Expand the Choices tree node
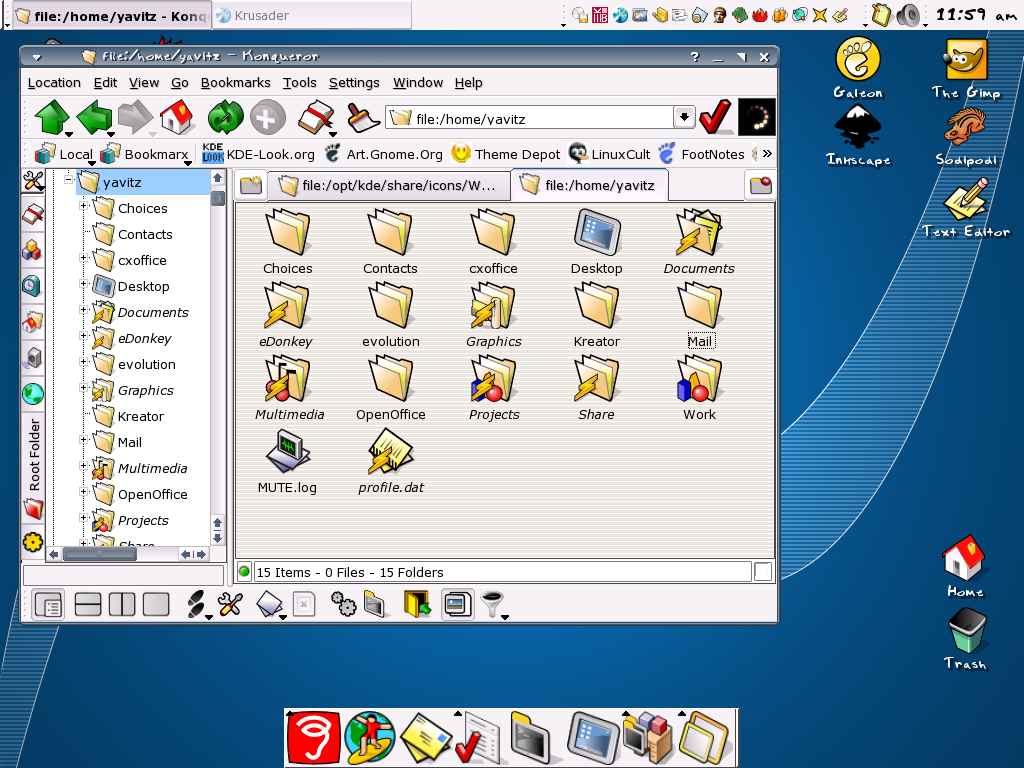The width and height of the screenshot is (1024, 768). pos(83,206)
